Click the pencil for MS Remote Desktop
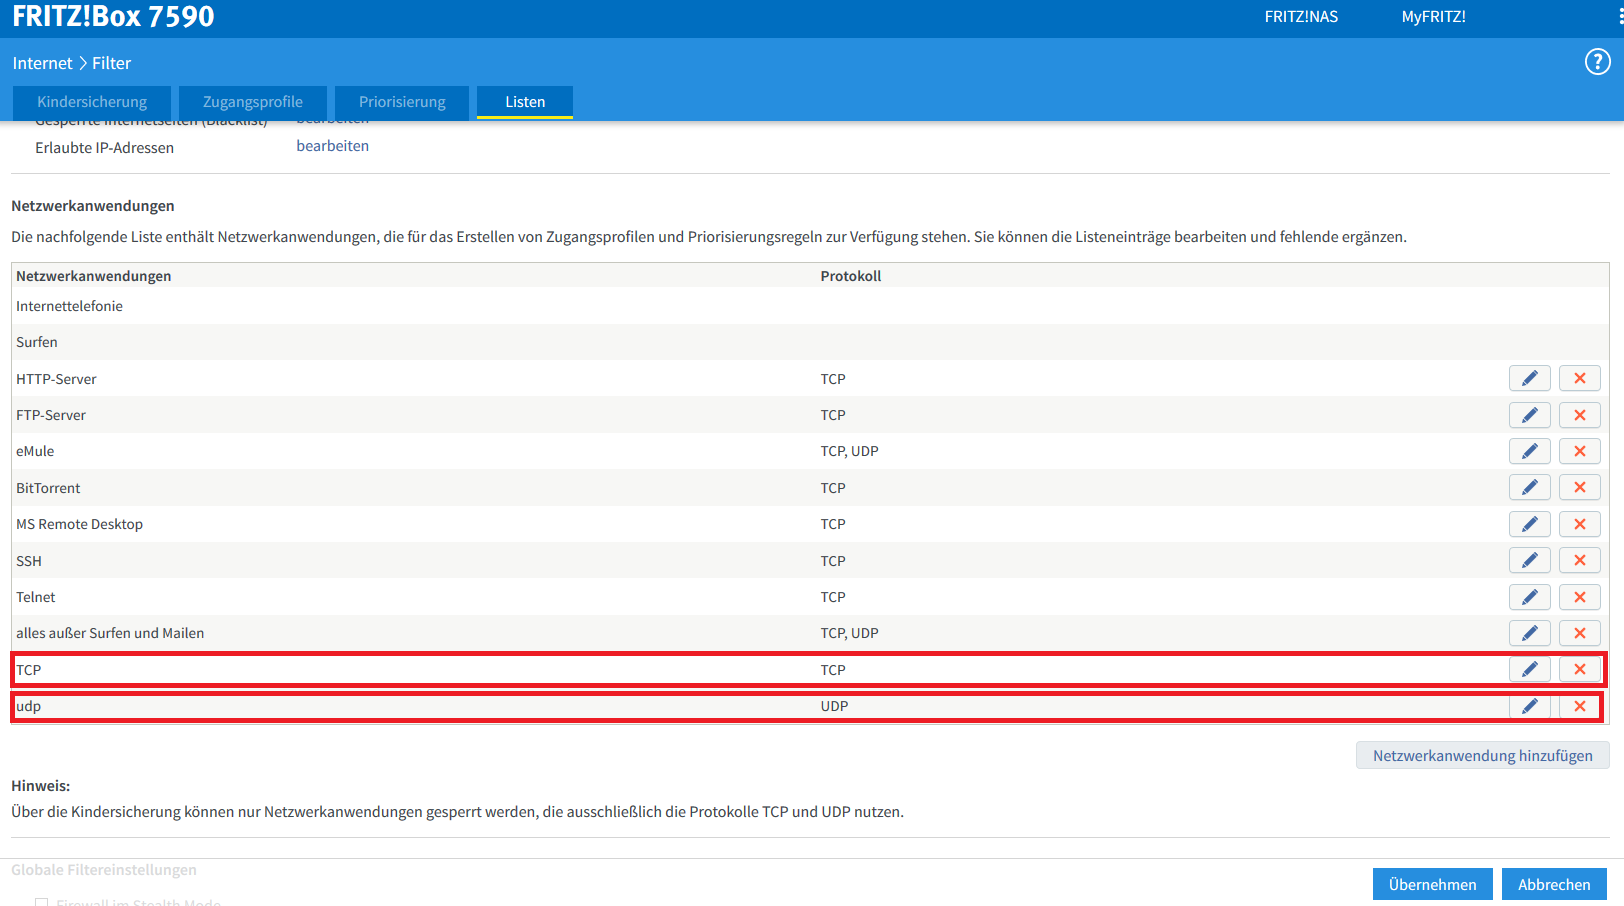The width and height of the screenshot is (1624, 906). [x=1529, y=524]
